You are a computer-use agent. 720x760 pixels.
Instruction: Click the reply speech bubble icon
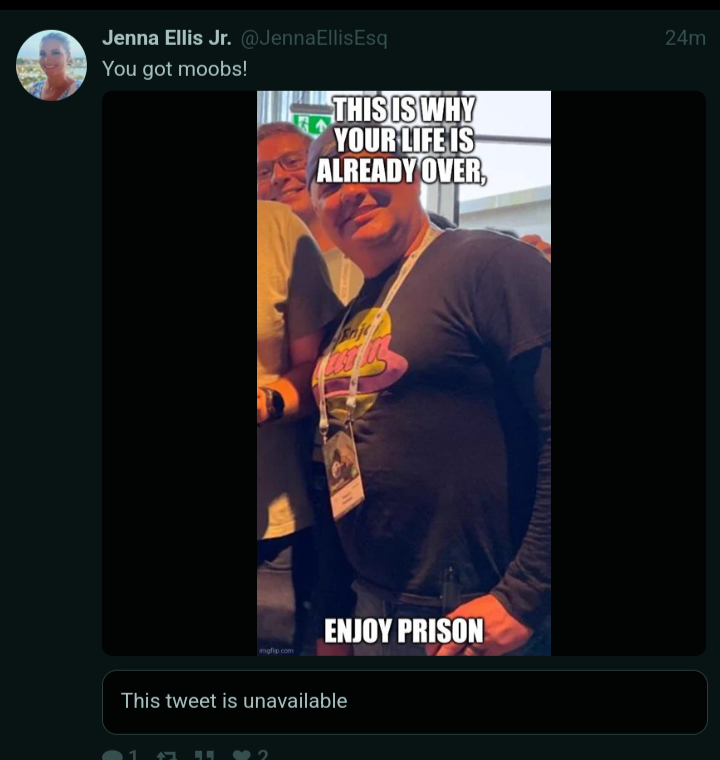coord(112,755)
